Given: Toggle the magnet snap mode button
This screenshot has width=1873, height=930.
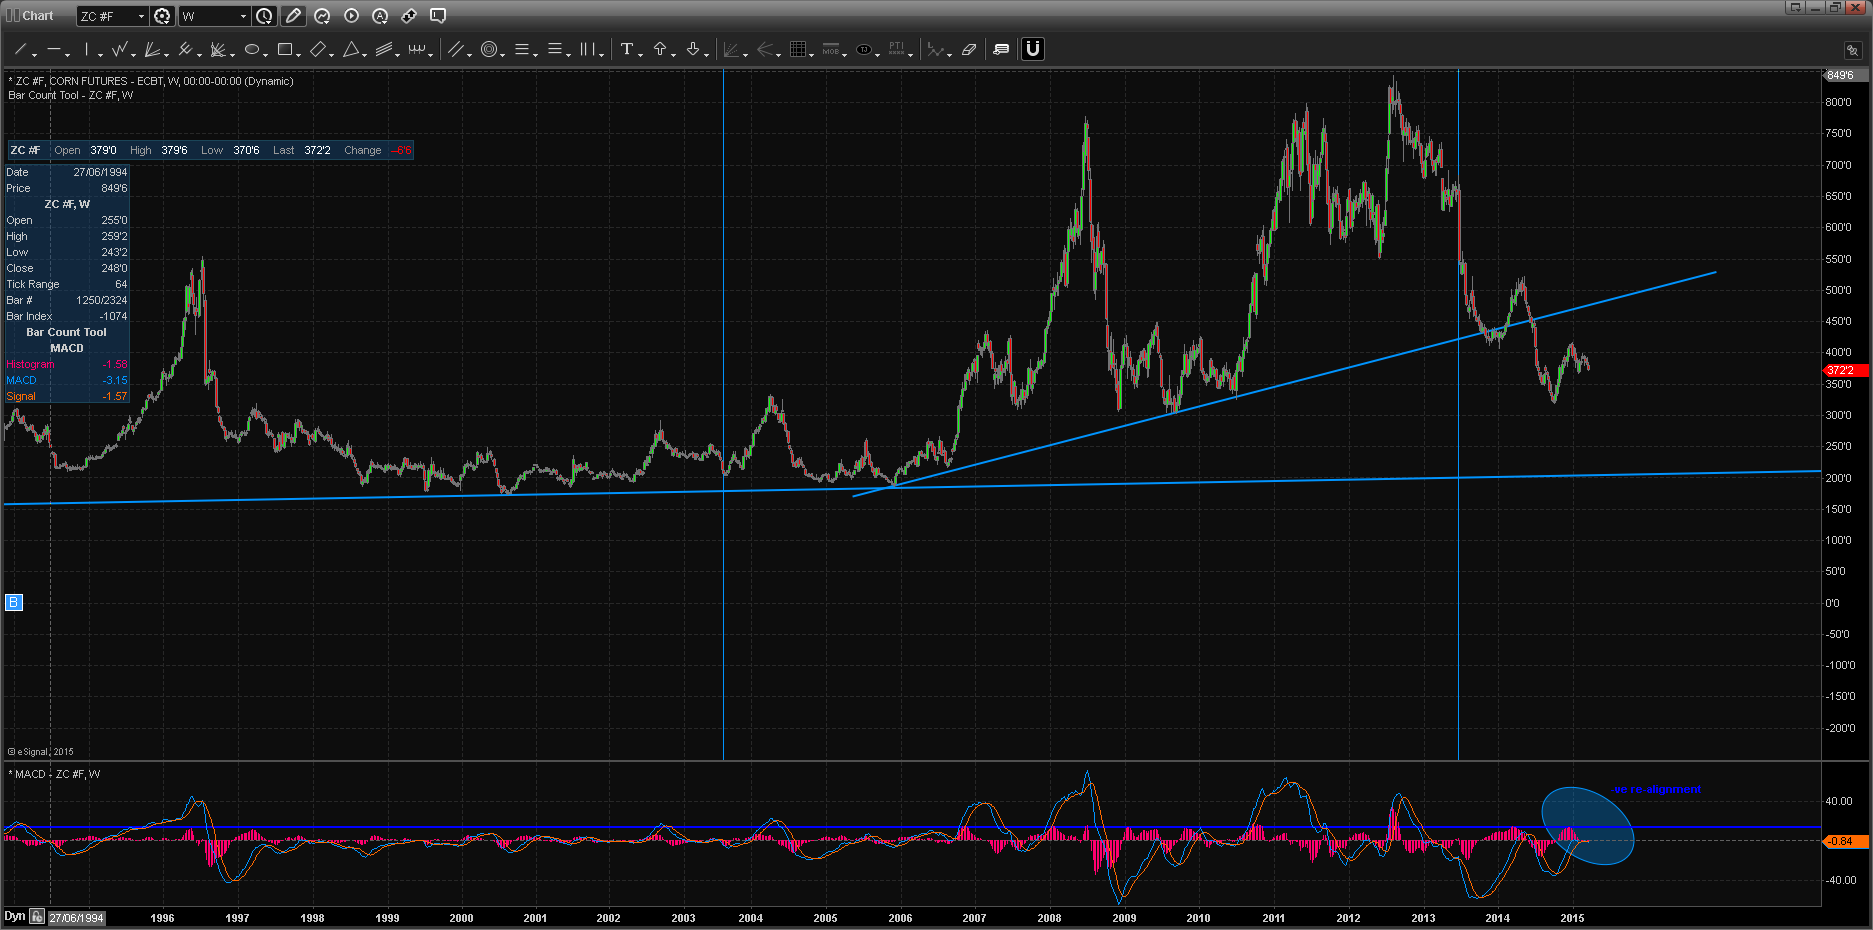Looking at the screenshot, I should pos(1032,49).
